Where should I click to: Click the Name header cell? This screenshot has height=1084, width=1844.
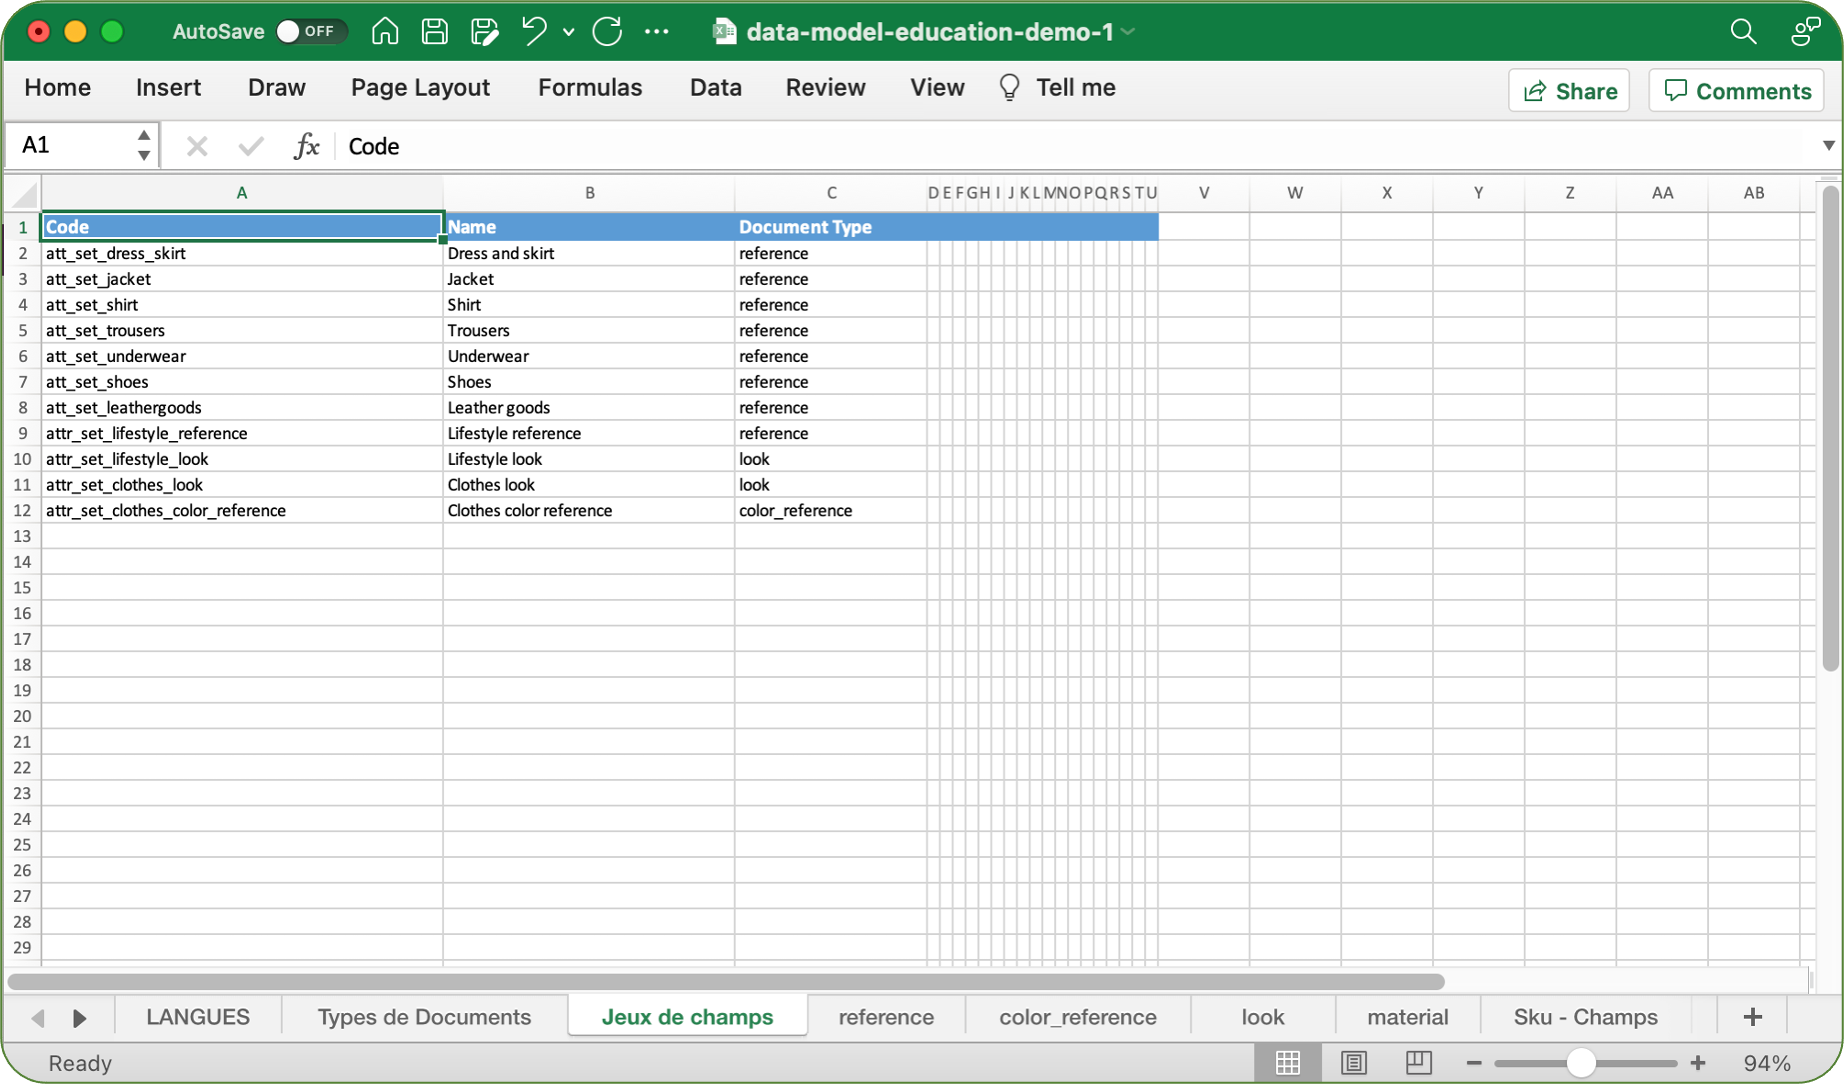coord(589,227)
